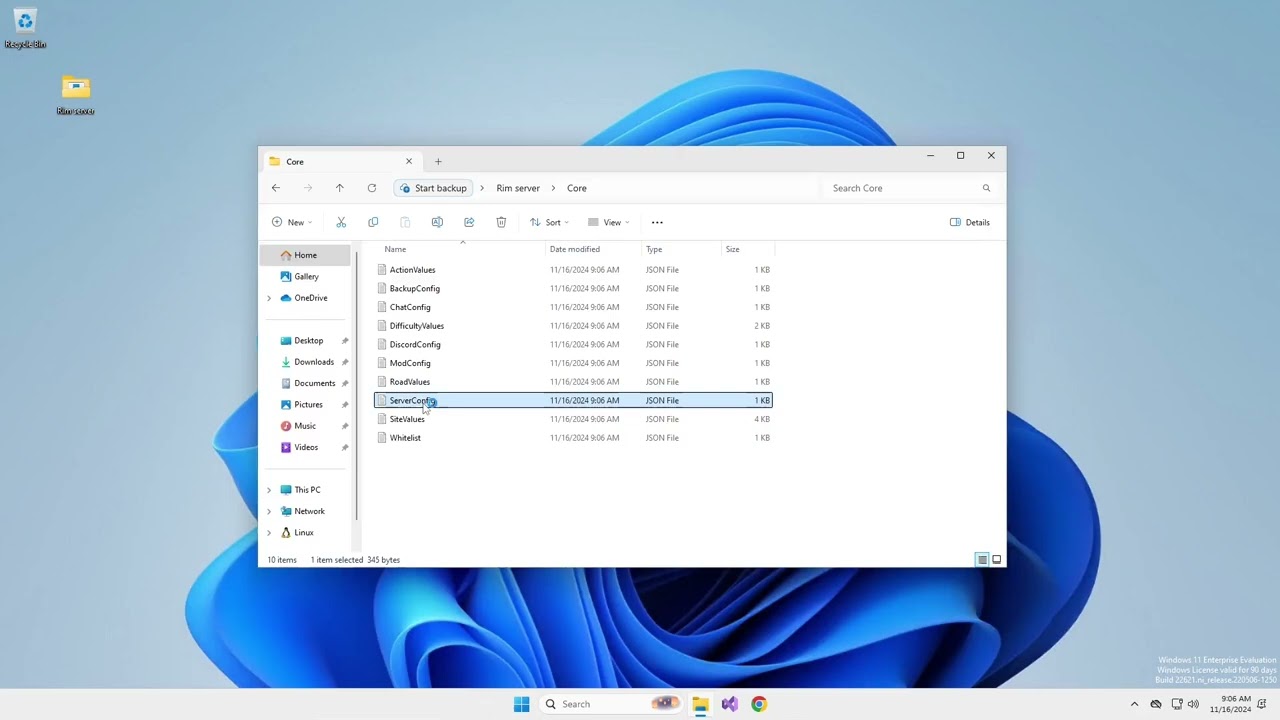Click the taskbar Search box
This screenshot has height=720, width=1280.
(x=611, y=704)
